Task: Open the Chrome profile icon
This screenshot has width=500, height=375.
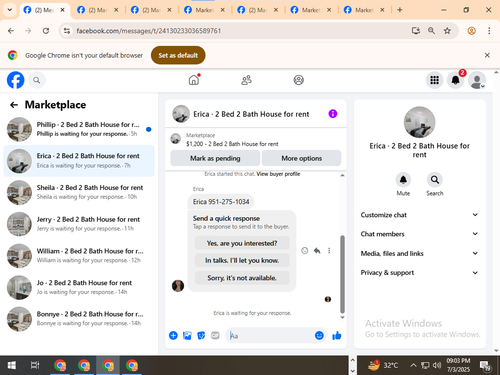Action: (471, 31)
